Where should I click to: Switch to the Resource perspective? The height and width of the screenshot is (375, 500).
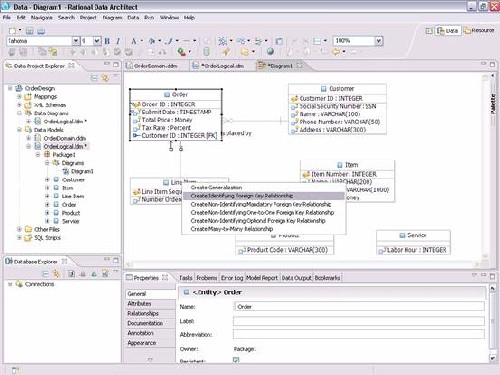pos(479,30)
